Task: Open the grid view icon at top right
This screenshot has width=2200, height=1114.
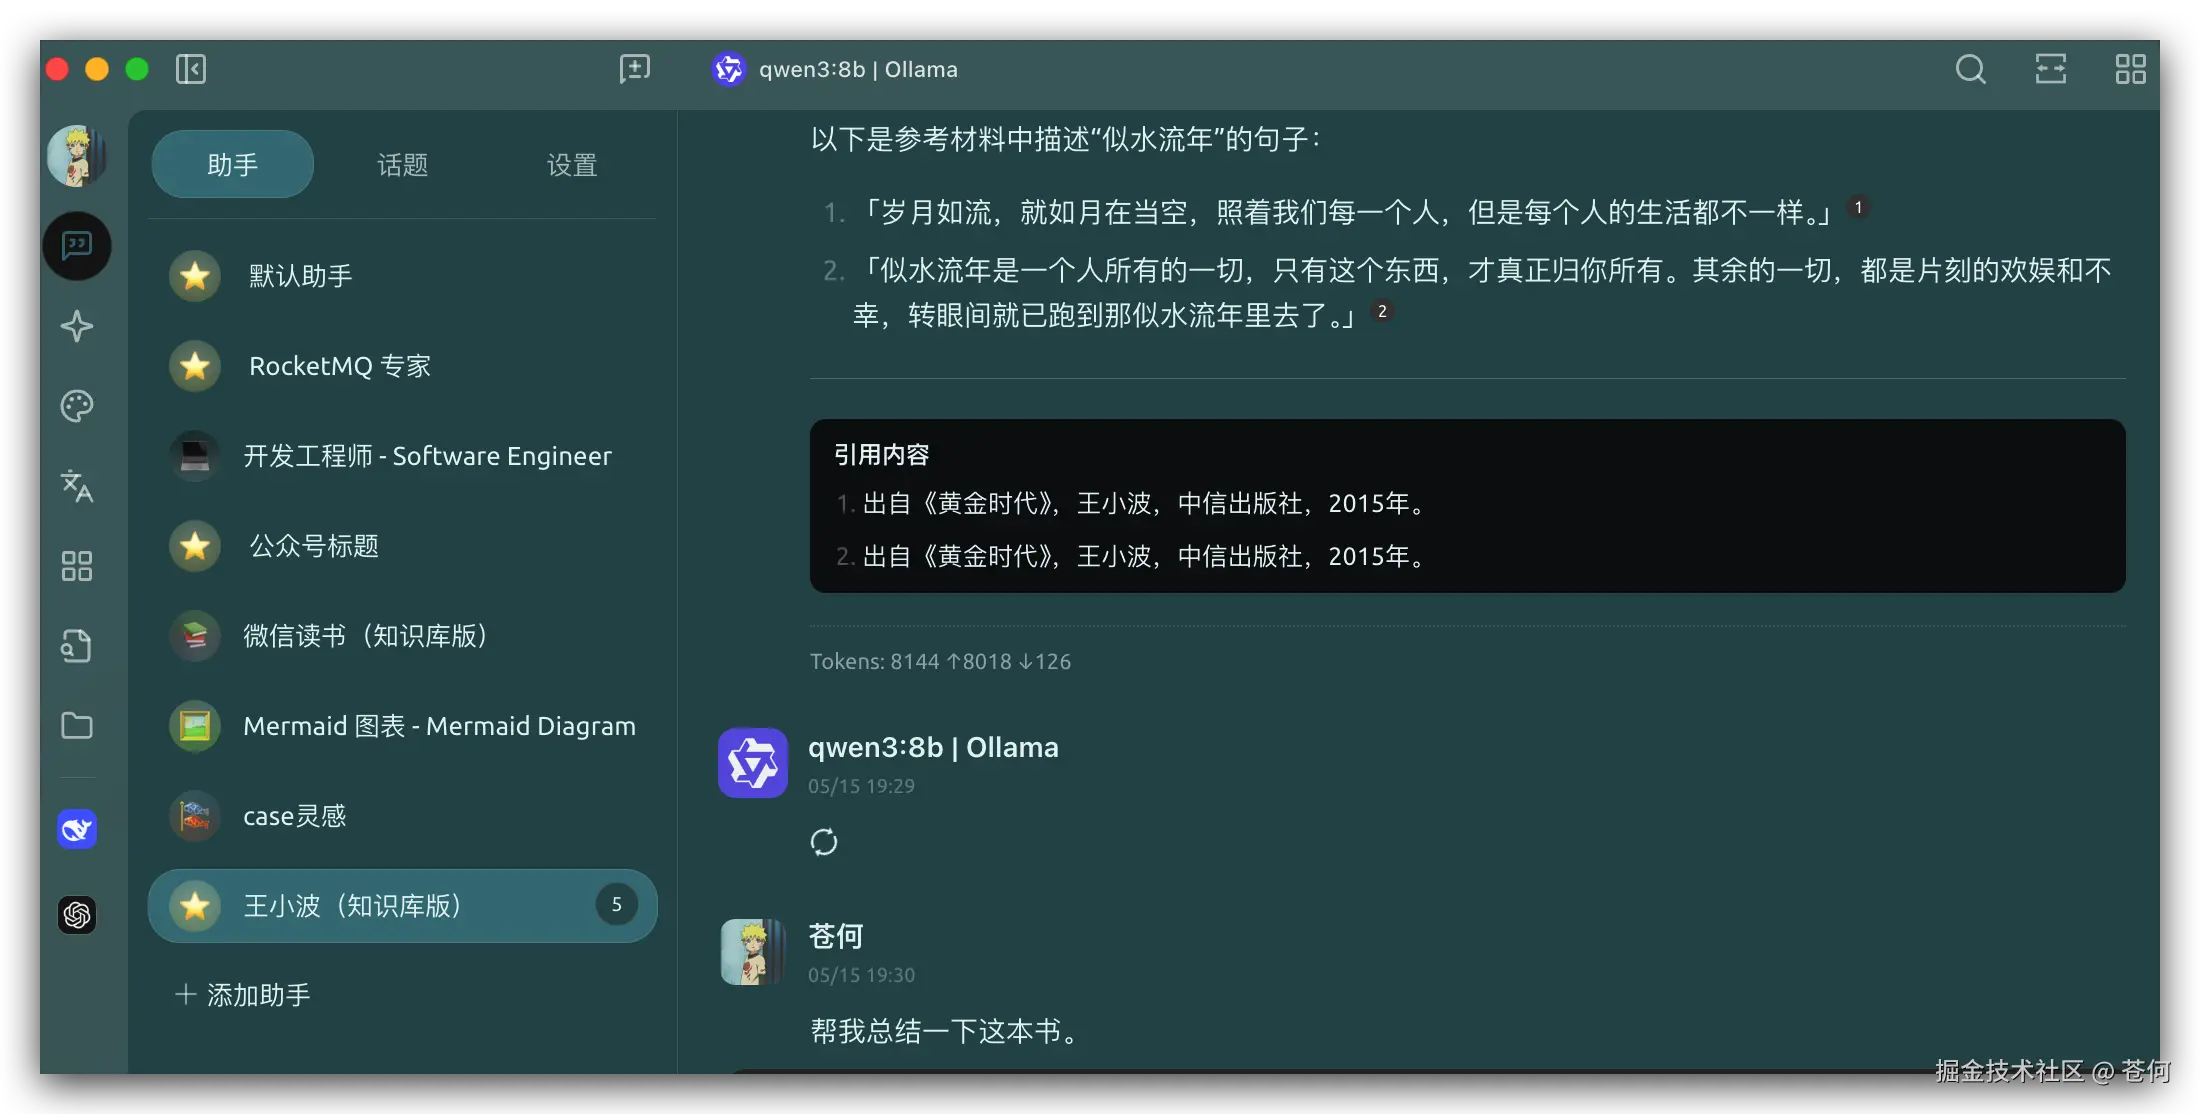Action: tap(2130, 69)
